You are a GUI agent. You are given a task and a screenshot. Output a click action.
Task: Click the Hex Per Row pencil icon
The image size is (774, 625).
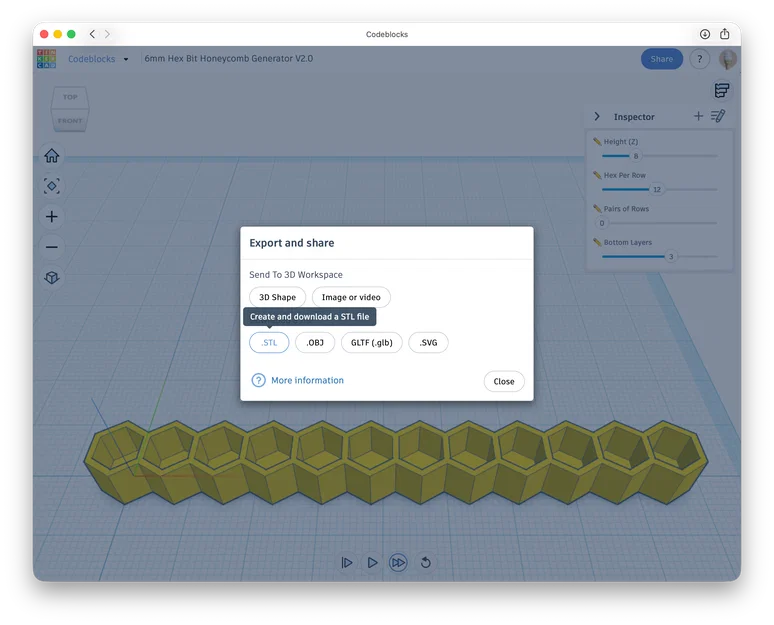(x=597, y=175)
